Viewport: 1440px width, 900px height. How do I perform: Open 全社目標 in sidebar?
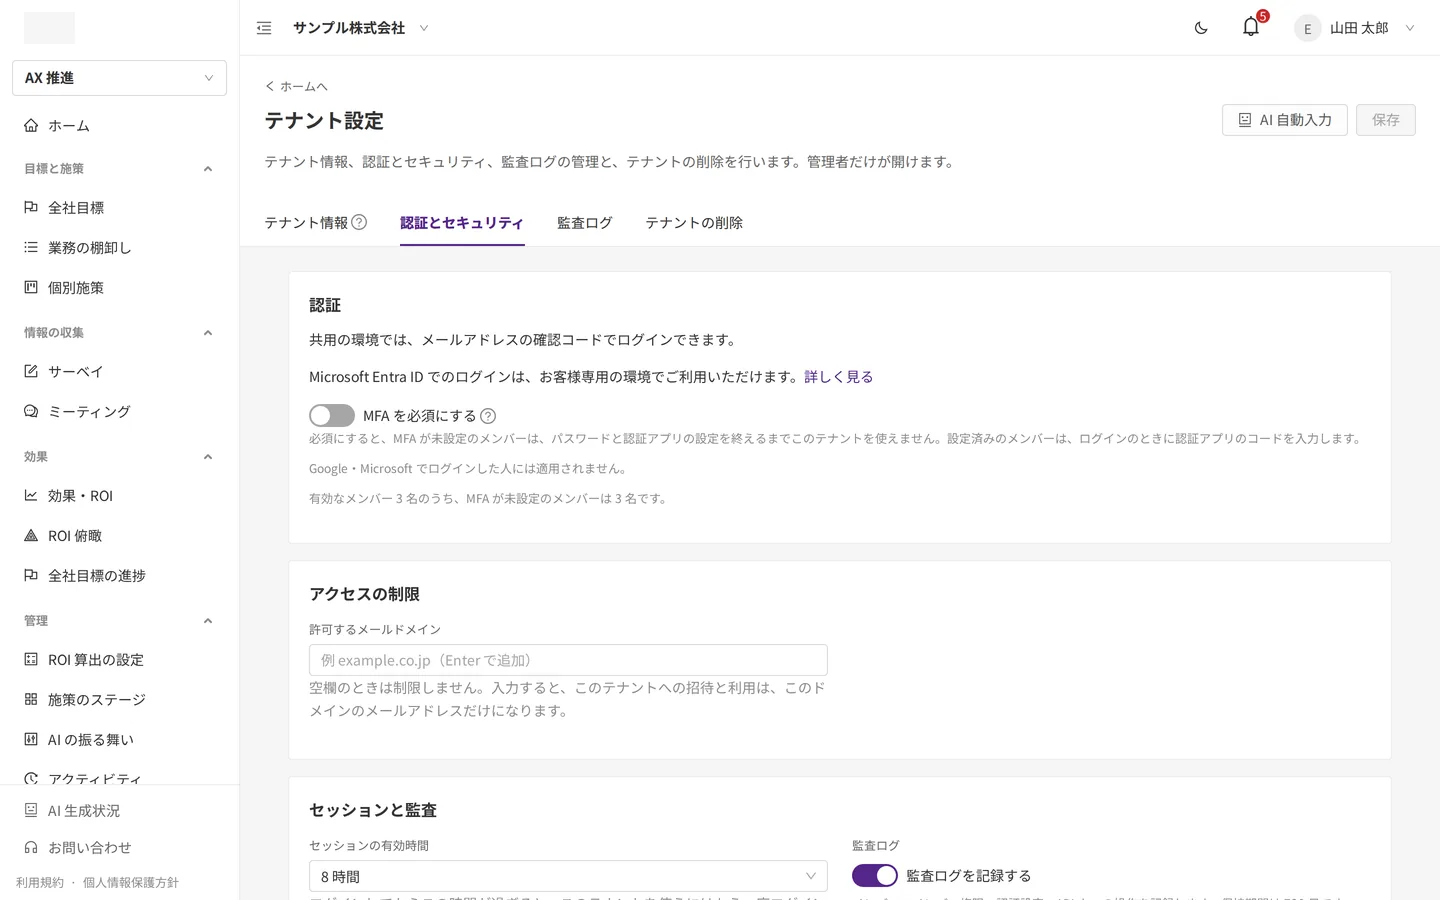coord(119,208)
